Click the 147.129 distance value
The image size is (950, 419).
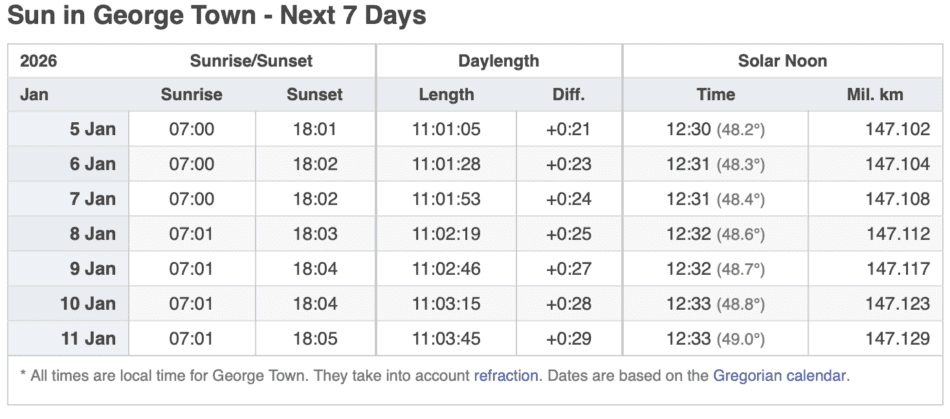coord(897,338)
